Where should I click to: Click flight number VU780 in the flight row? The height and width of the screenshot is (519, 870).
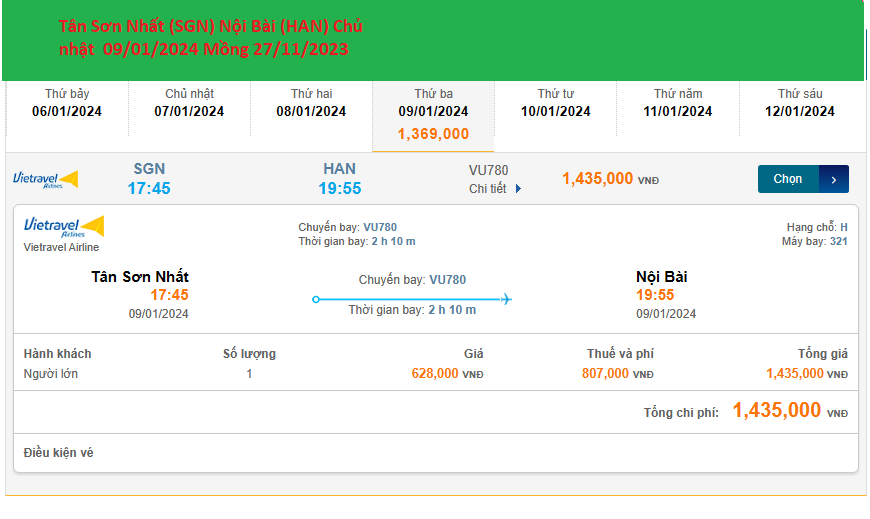[488, 171]
